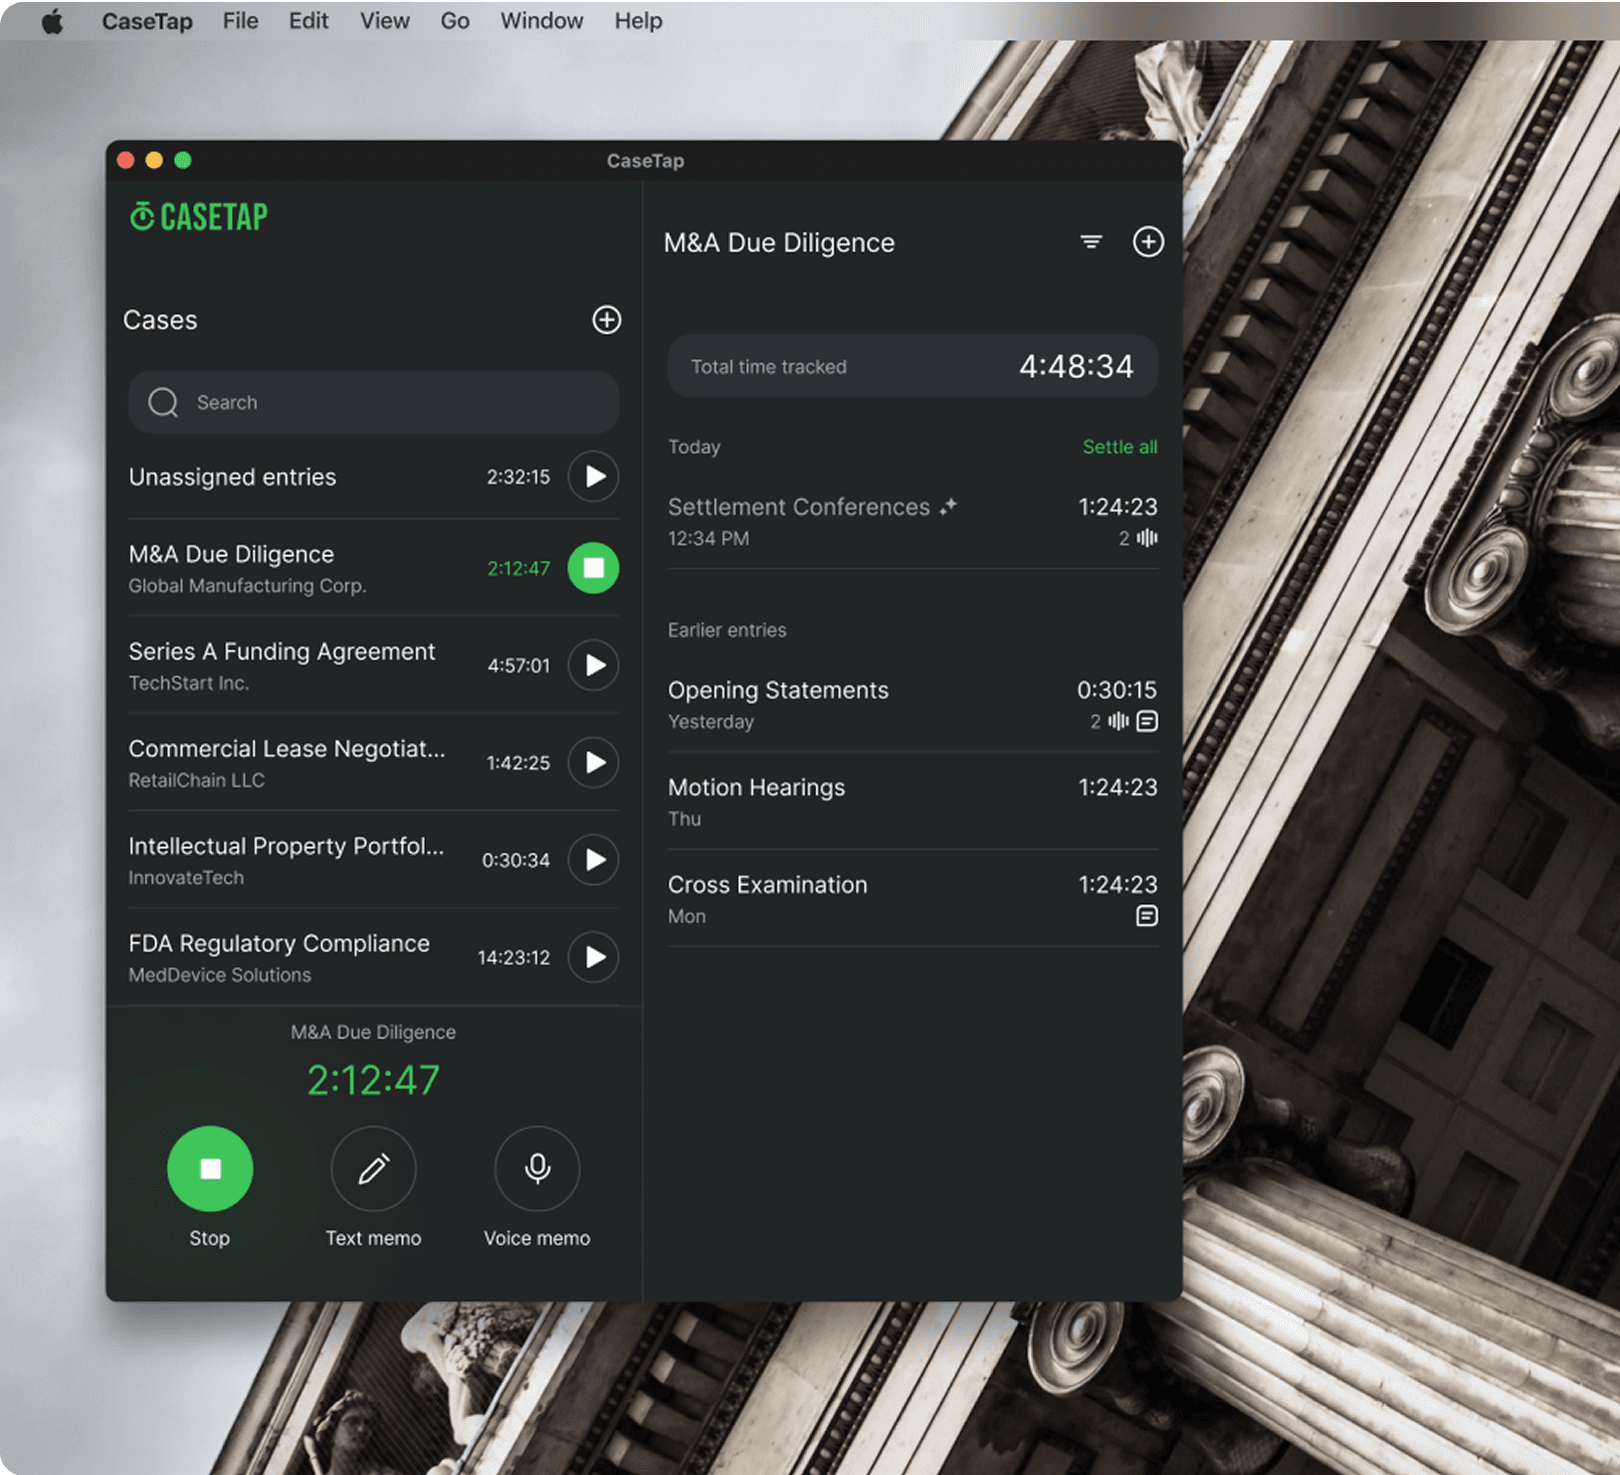Click the CaseTap logo
This screenshot has width=1620, height=1475.
199,216
